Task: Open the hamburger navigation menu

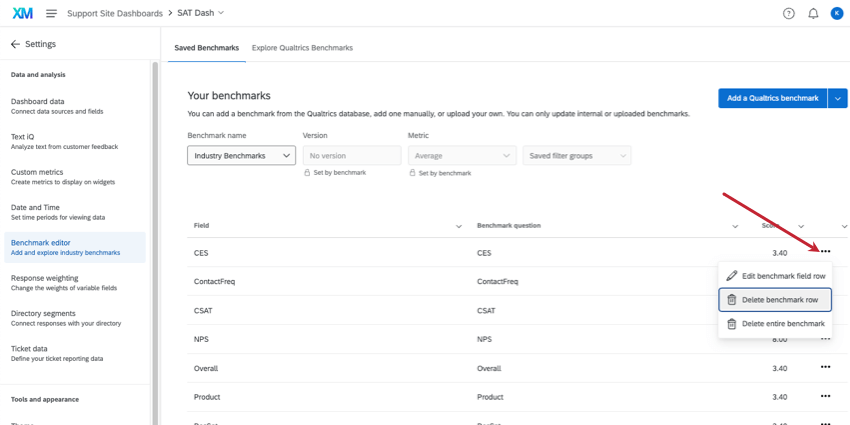Action: (51, 13)
